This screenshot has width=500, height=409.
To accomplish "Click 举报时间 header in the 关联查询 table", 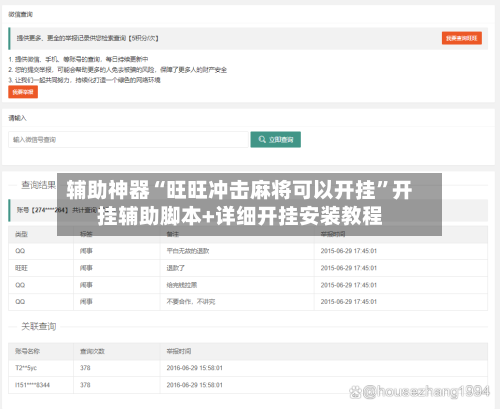I will pos(179,351).
